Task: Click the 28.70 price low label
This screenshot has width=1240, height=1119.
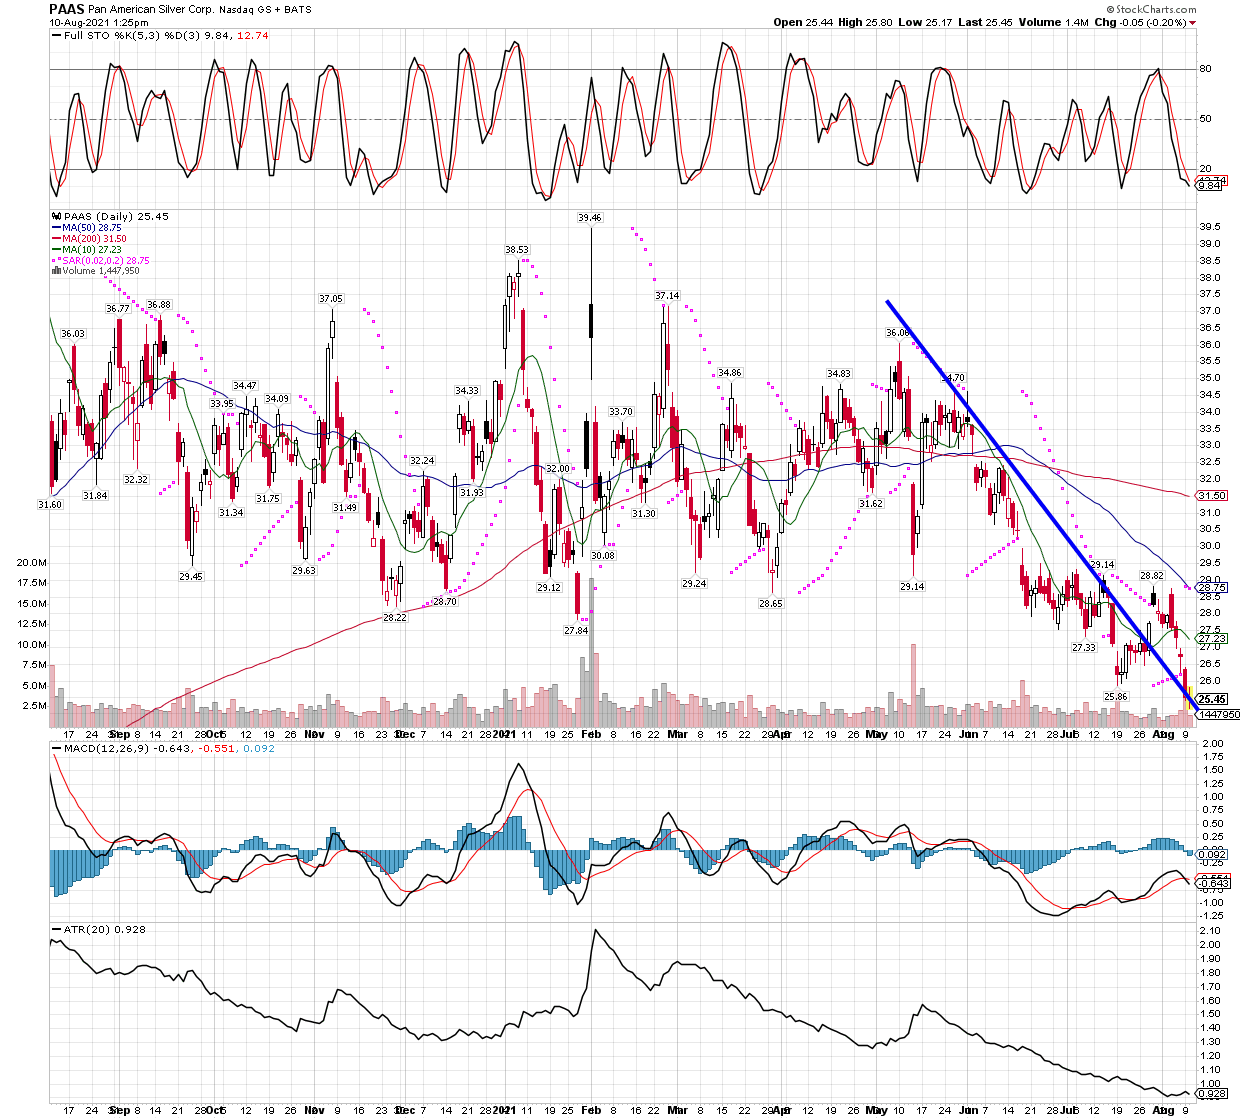Action: (444, 602)
